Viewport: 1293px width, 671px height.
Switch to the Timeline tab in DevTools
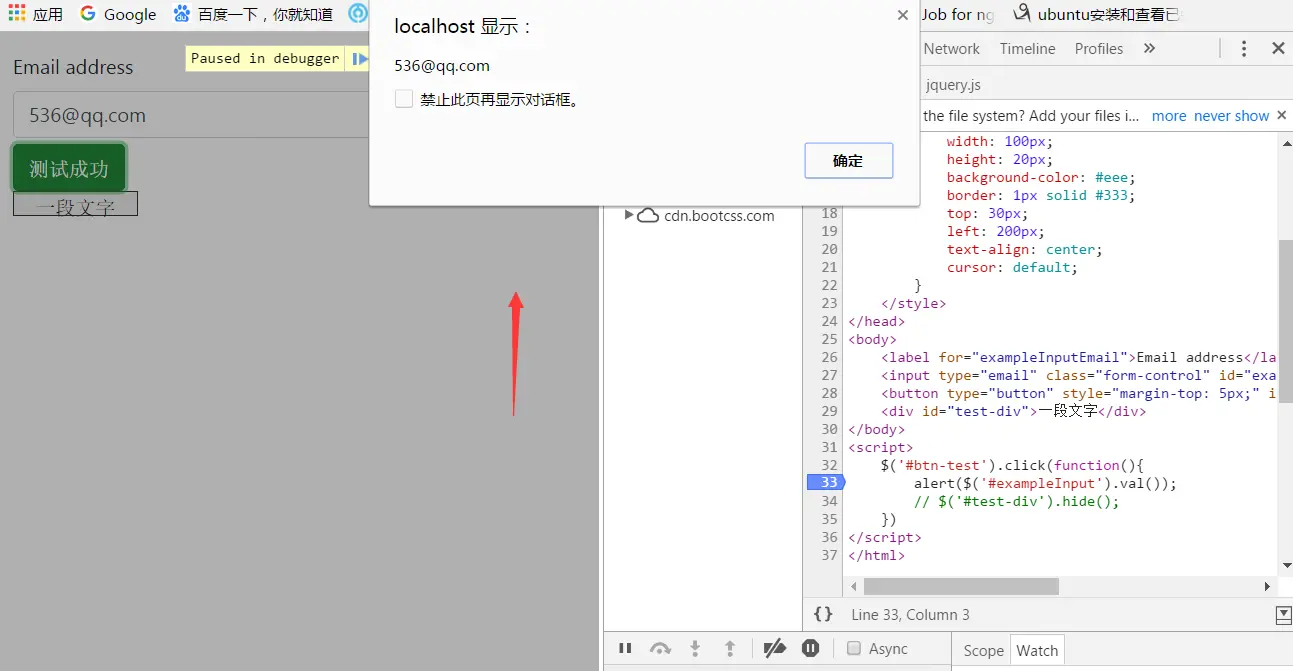[x=1027, y=48]
